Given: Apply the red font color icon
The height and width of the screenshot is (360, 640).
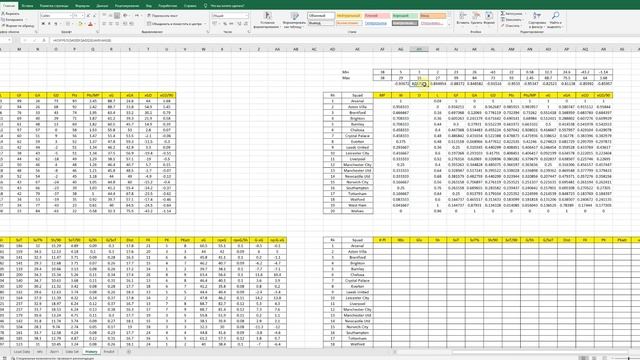Looking at the screenshot, I should pos(90,24).
